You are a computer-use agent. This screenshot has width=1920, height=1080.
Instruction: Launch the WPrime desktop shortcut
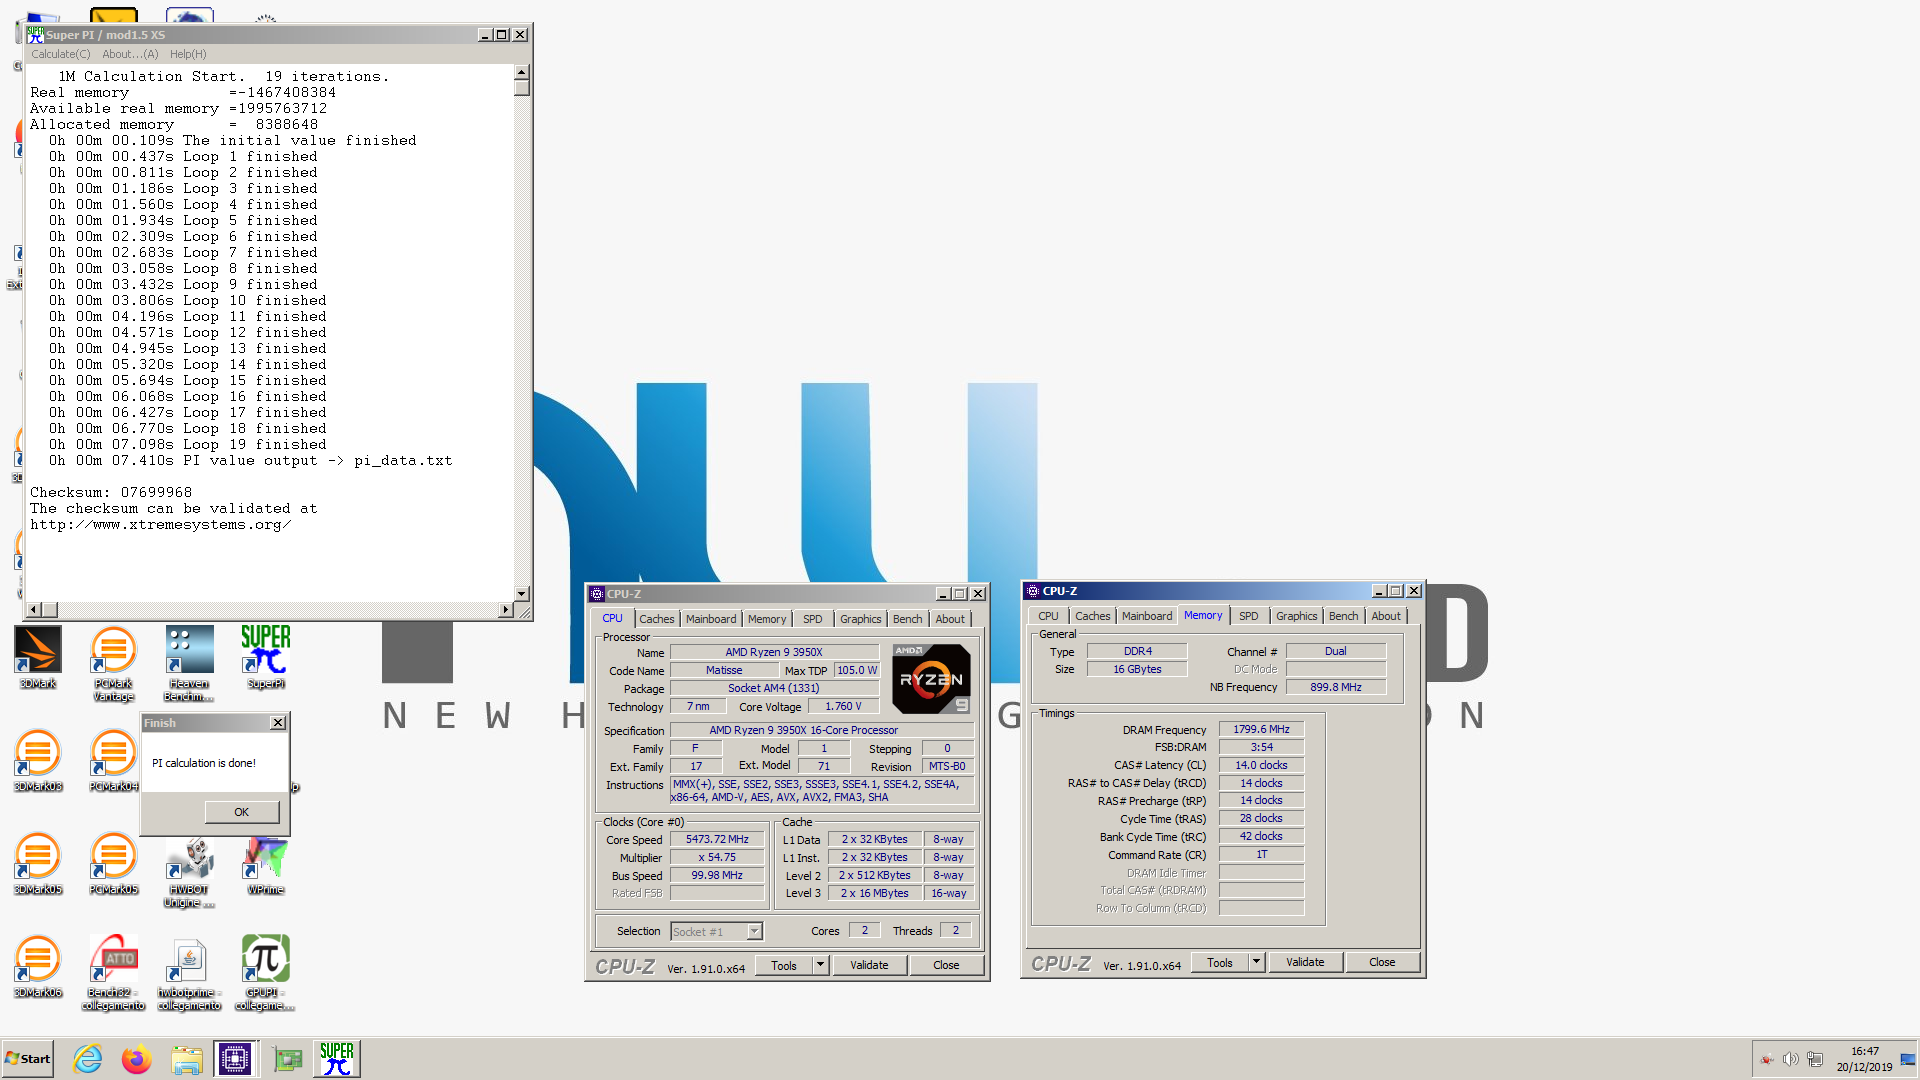[265, 863]
